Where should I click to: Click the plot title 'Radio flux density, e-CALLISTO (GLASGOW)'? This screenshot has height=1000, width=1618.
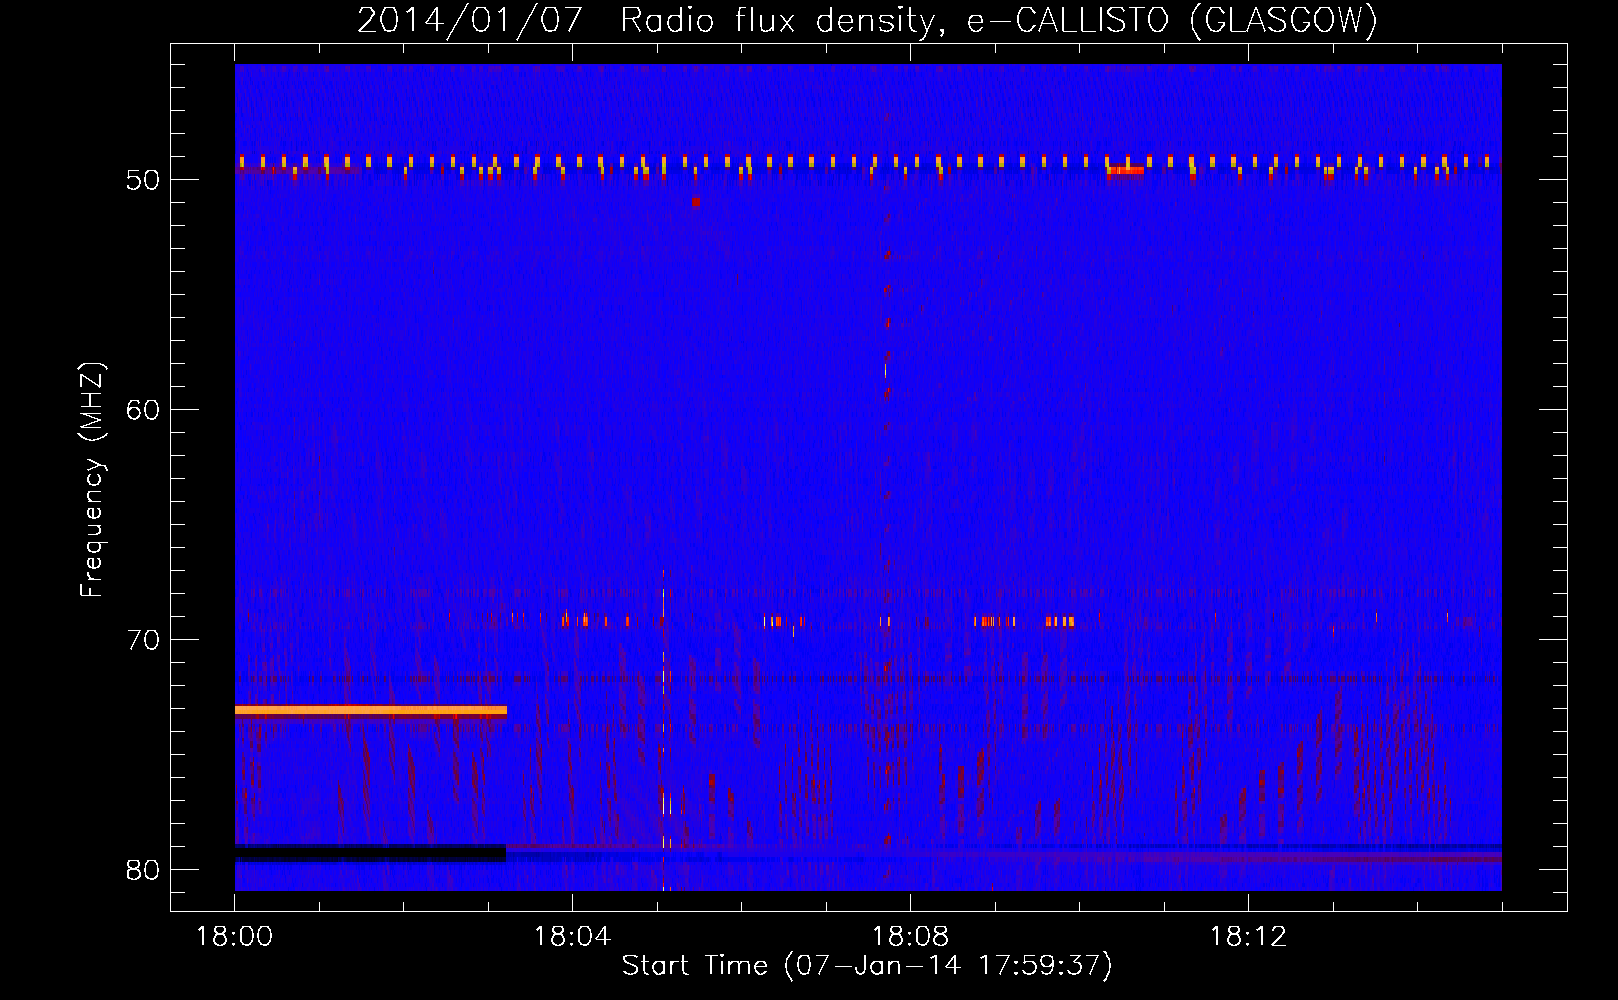click(x=999, y=20)
